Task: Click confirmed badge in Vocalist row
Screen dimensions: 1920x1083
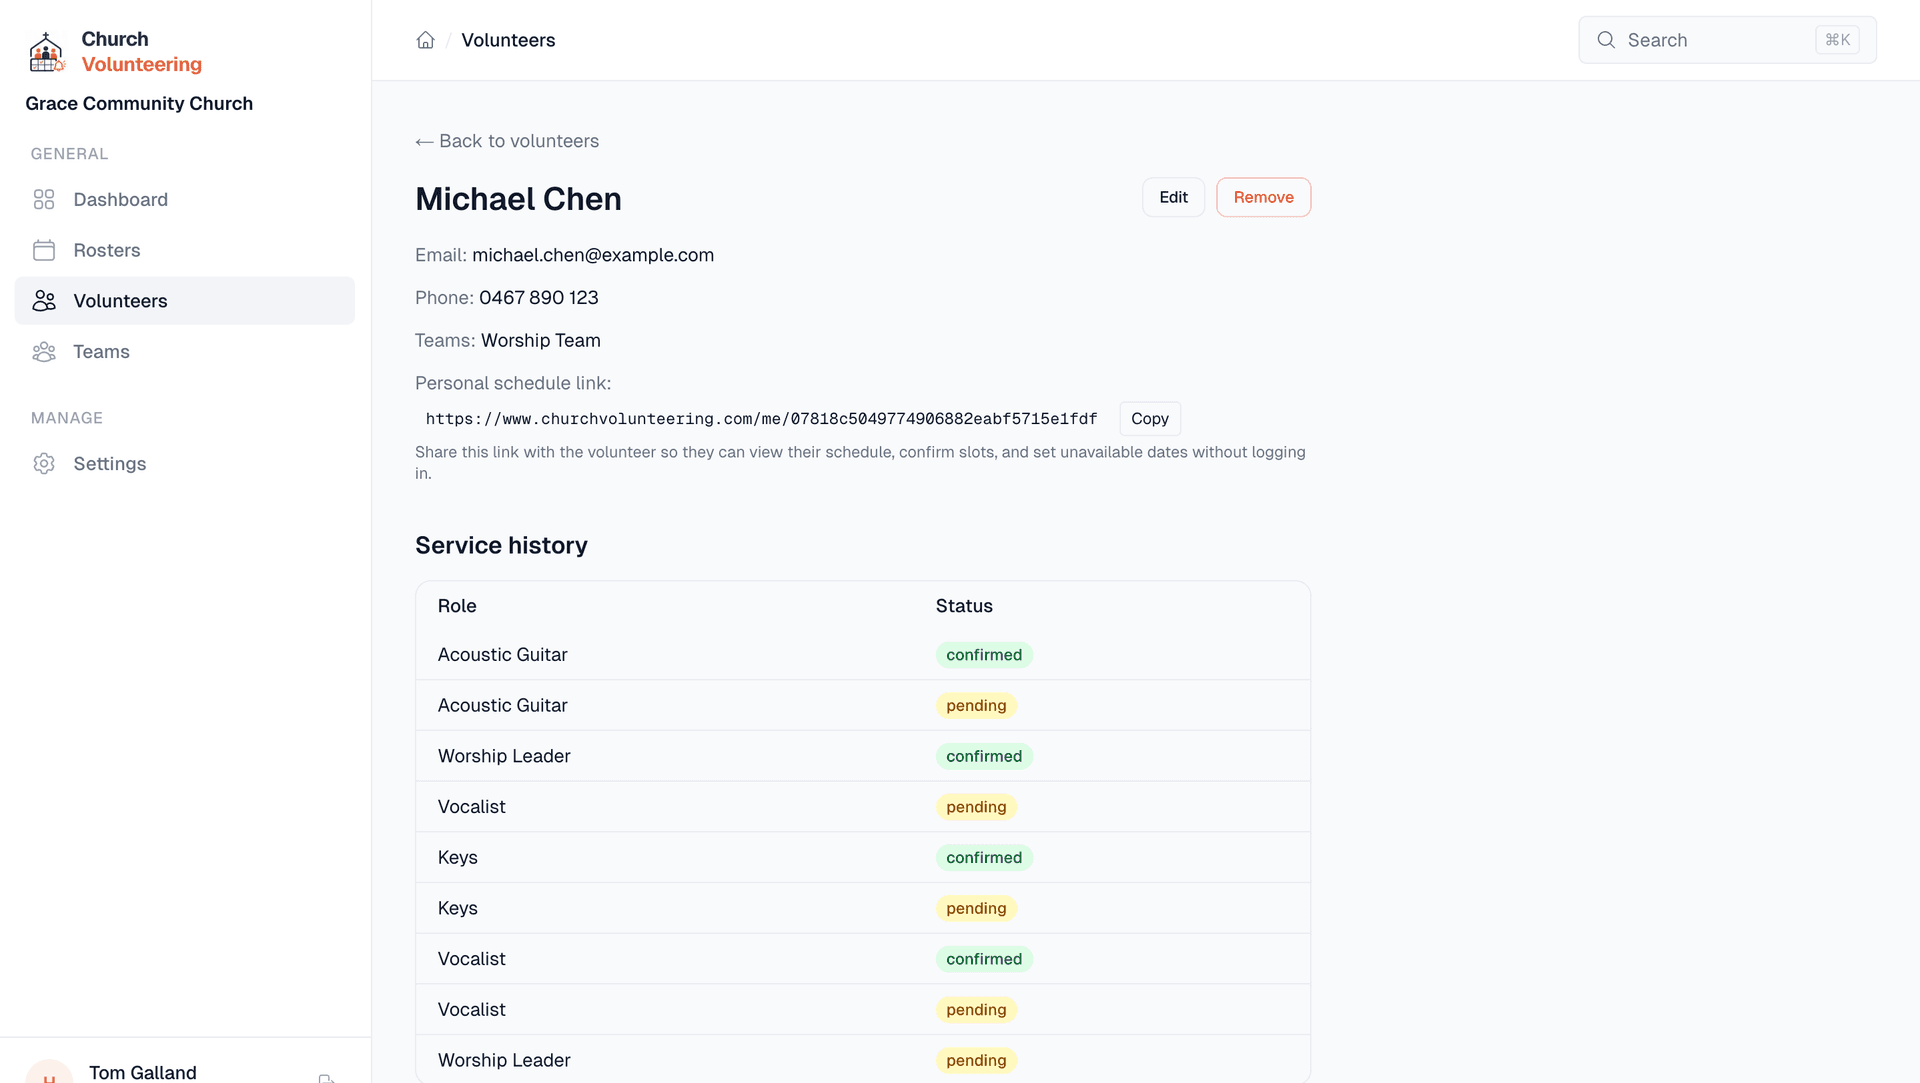Action: coord(984,959)
